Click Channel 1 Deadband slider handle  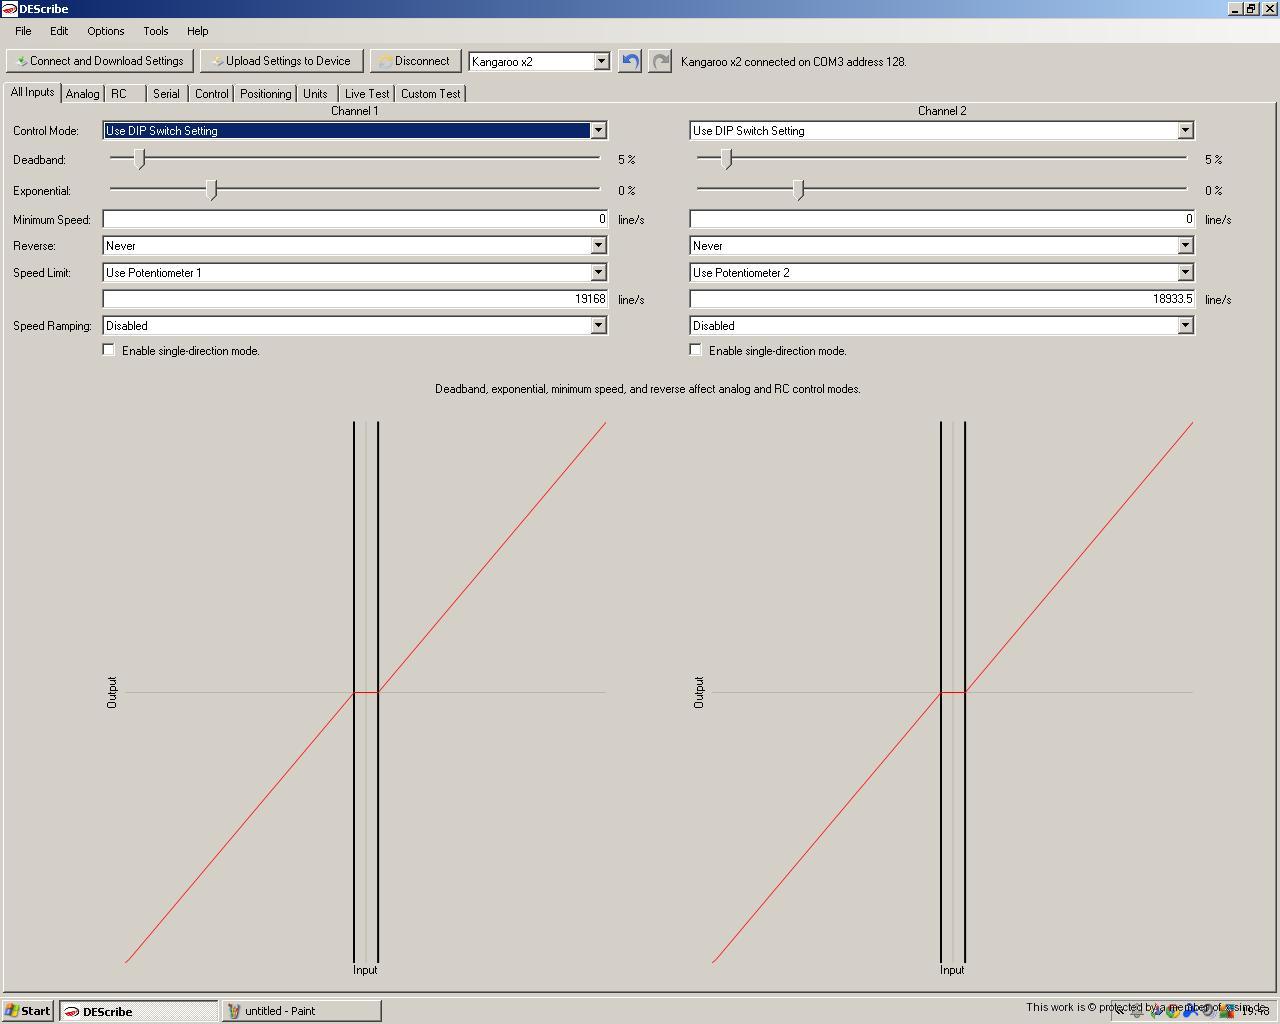tap(140, 159)
